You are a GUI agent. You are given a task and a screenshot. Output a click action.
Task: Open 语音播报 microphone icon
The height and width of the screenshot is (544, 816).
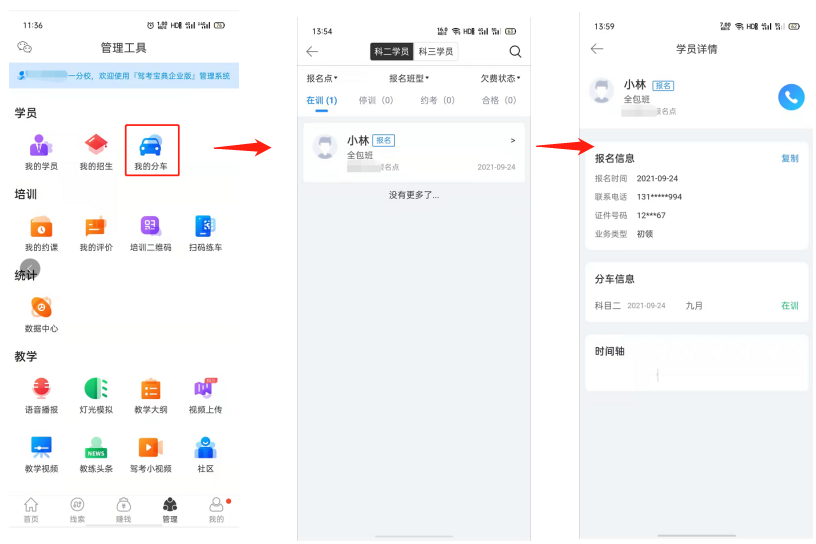pyautogui.click(x=41, y=395)
